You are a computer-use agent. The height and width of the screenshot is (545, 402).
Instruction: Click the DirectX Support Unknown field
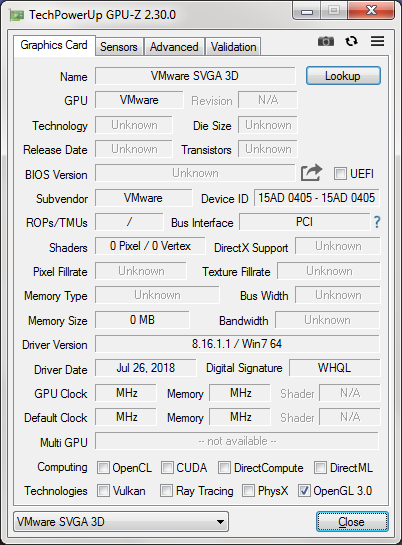[338, 246]
